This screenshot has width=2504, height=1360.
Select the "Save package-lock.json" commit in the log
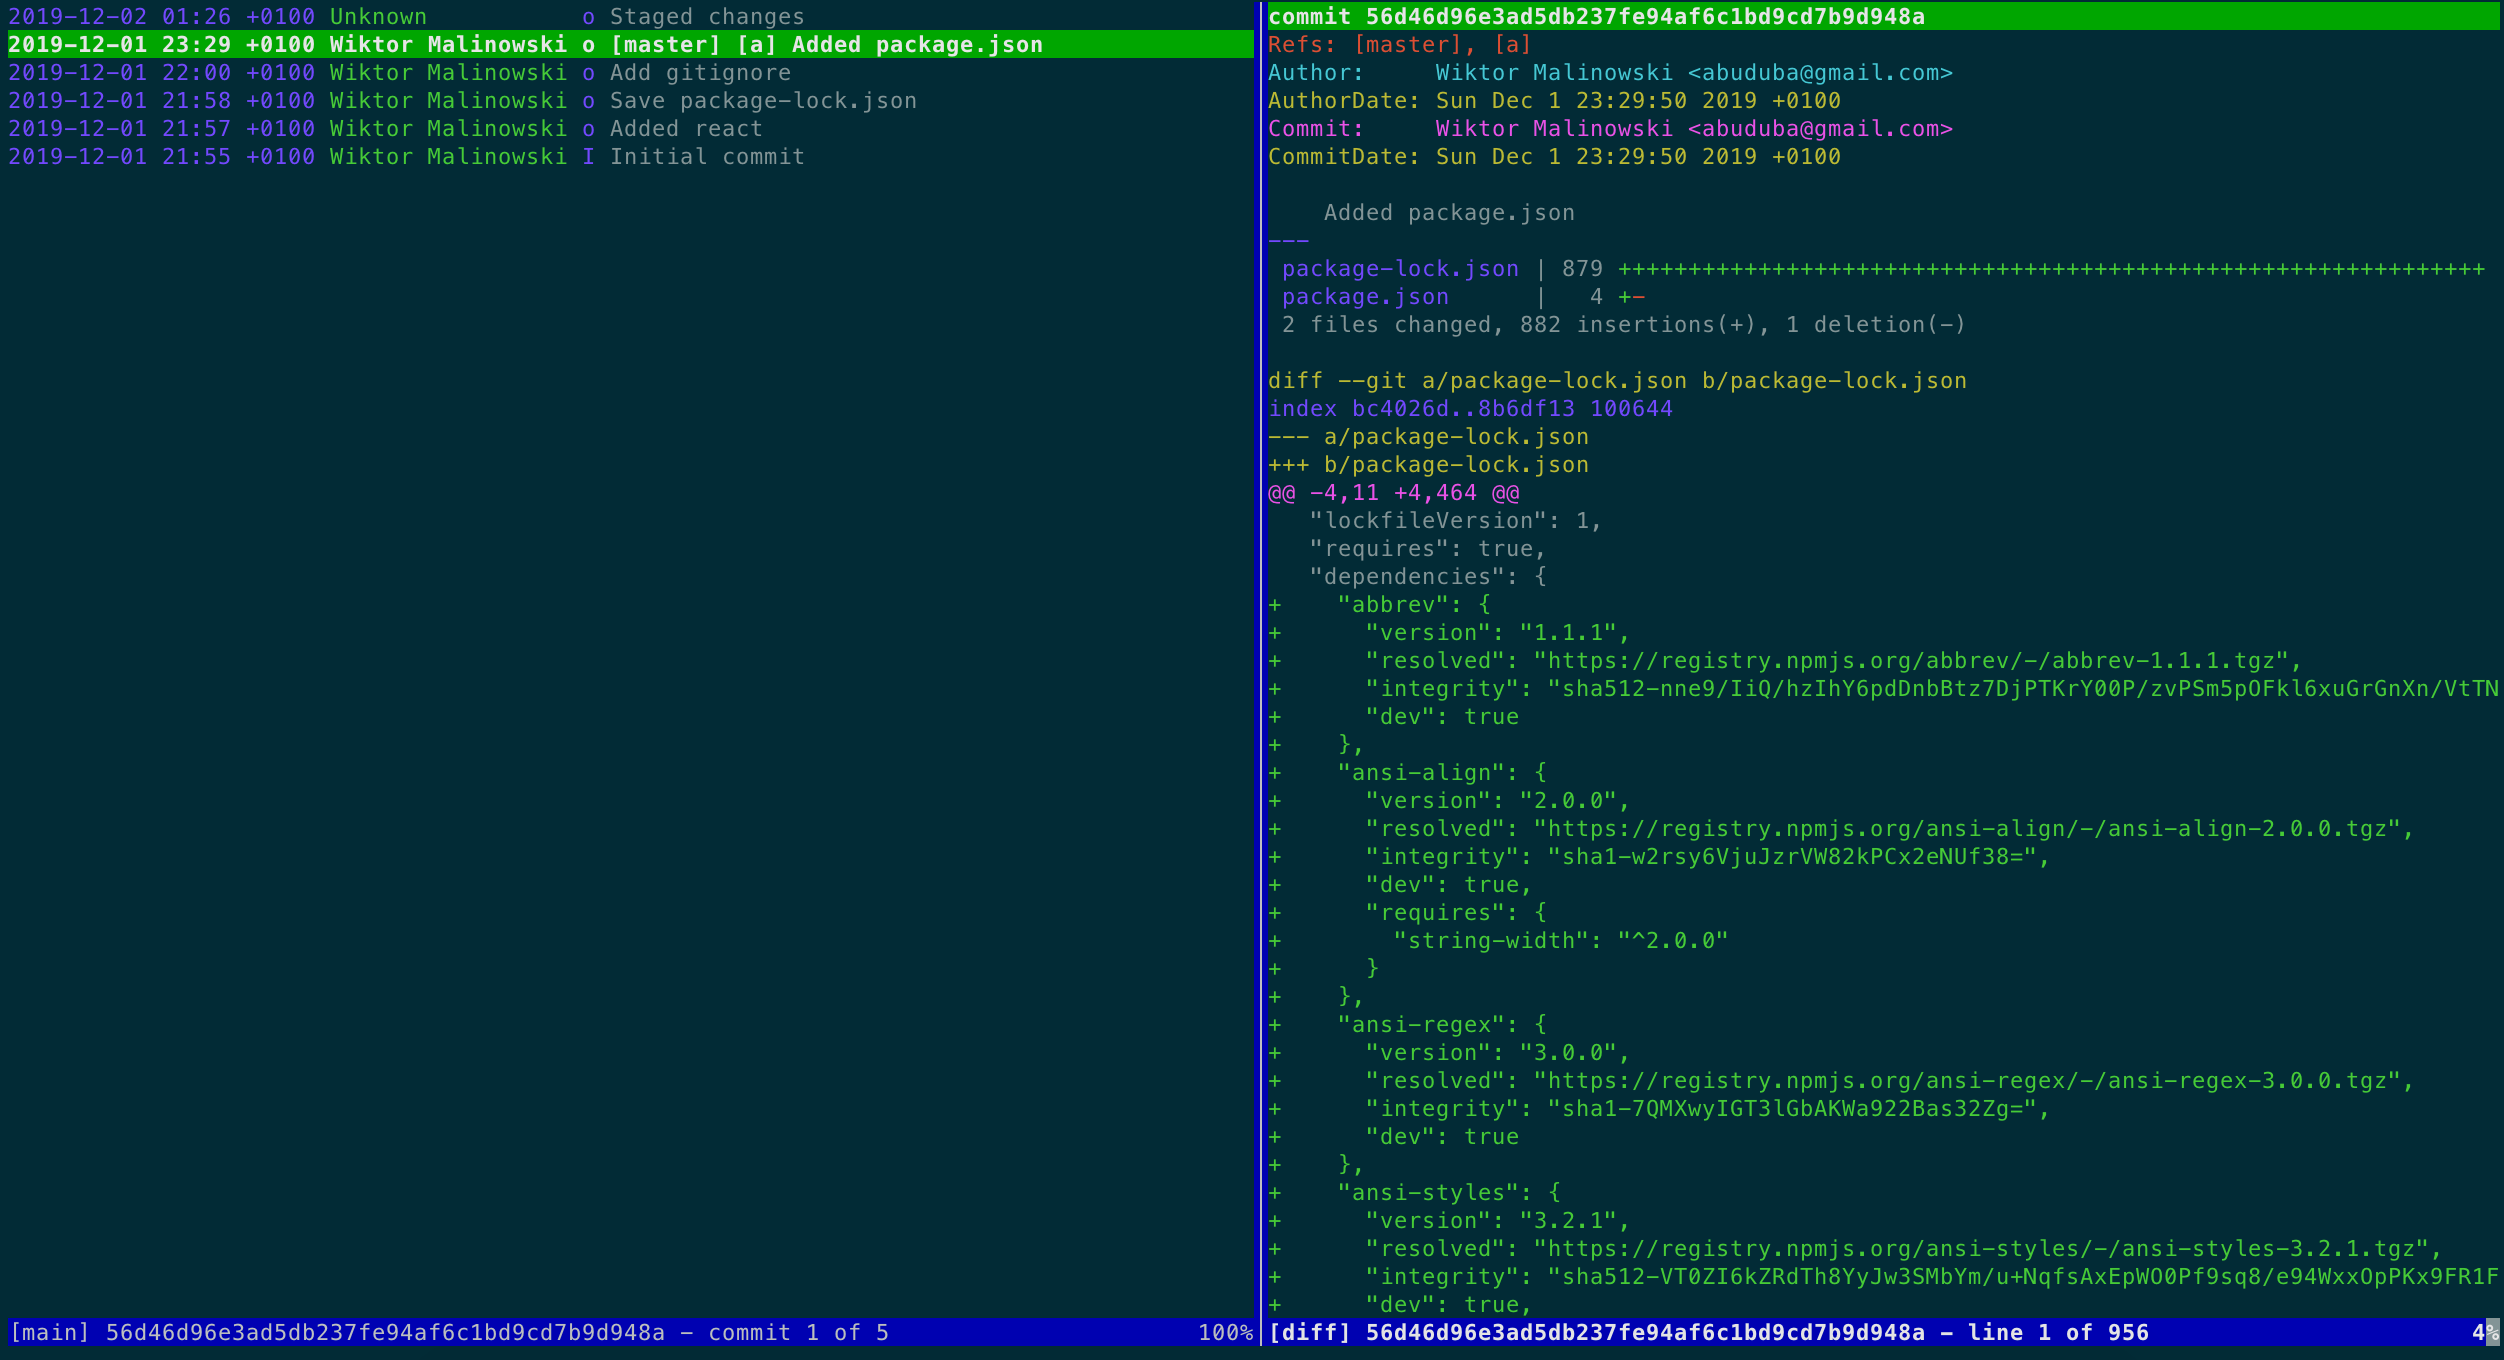(760, 100)
